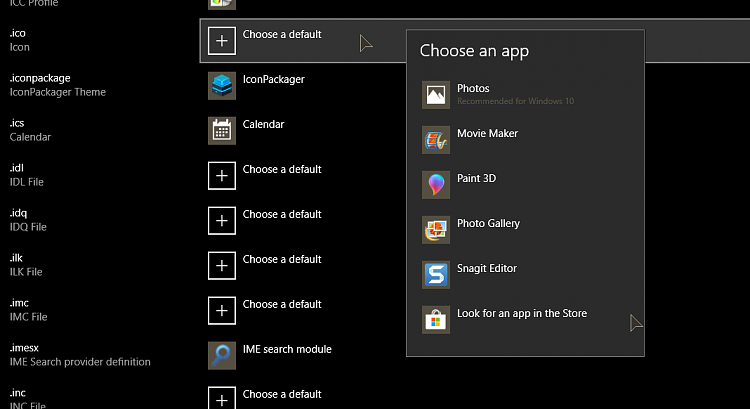Change Calendar default for .ics
Viewport: 750px width, 409px height.
click(263, 124)
